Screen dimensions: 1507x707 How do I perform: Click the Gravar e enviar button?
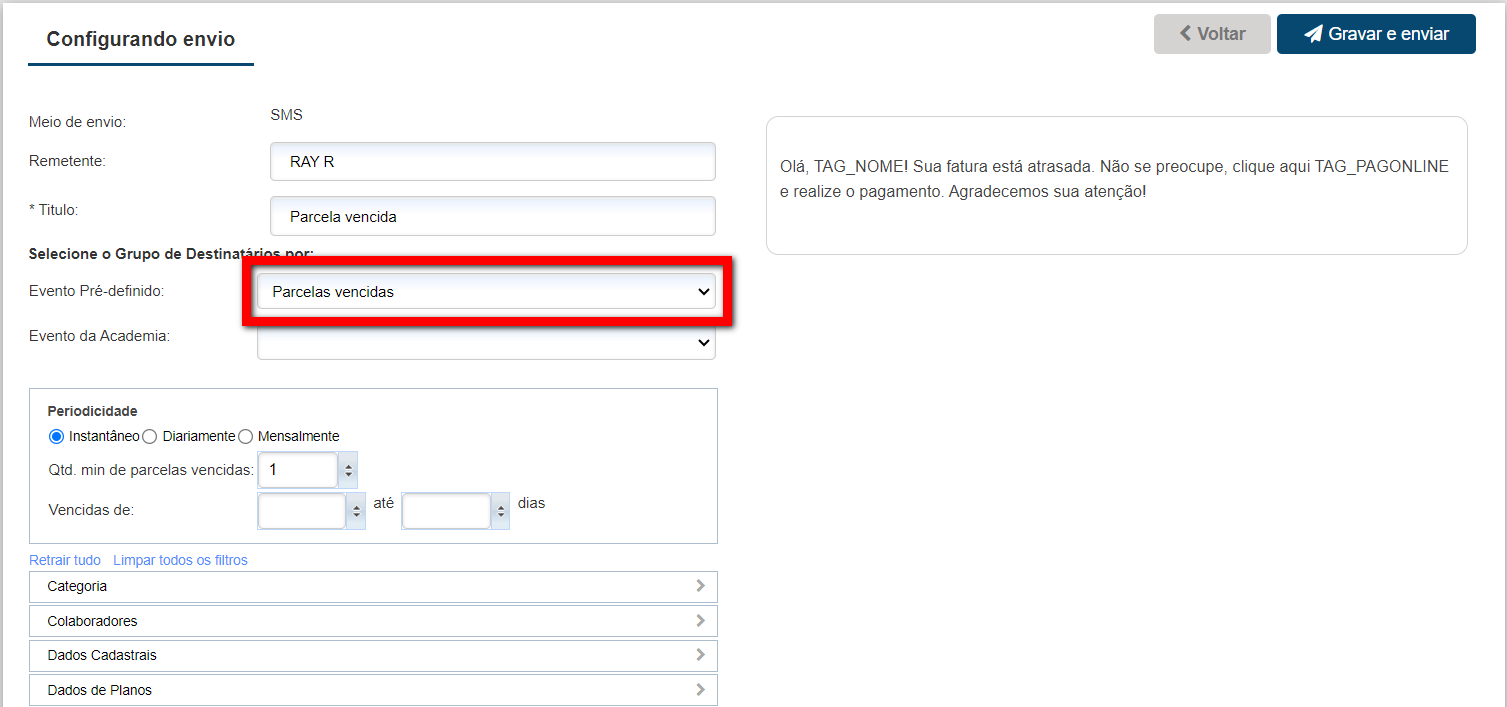(1375, 34)
